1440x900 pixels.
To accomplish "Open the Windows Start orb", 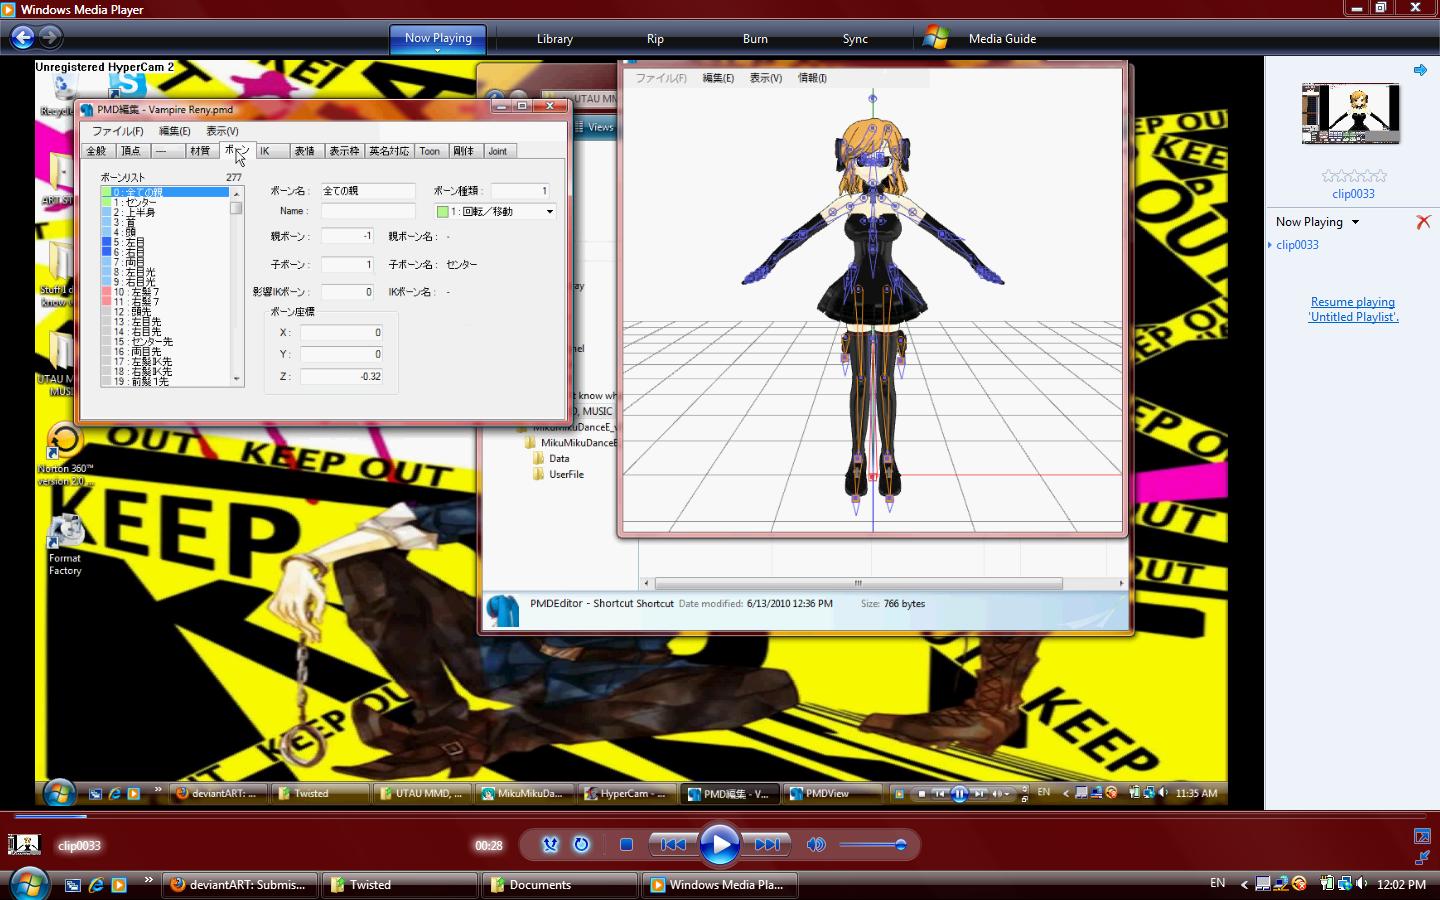I will [x=28, y=884].
